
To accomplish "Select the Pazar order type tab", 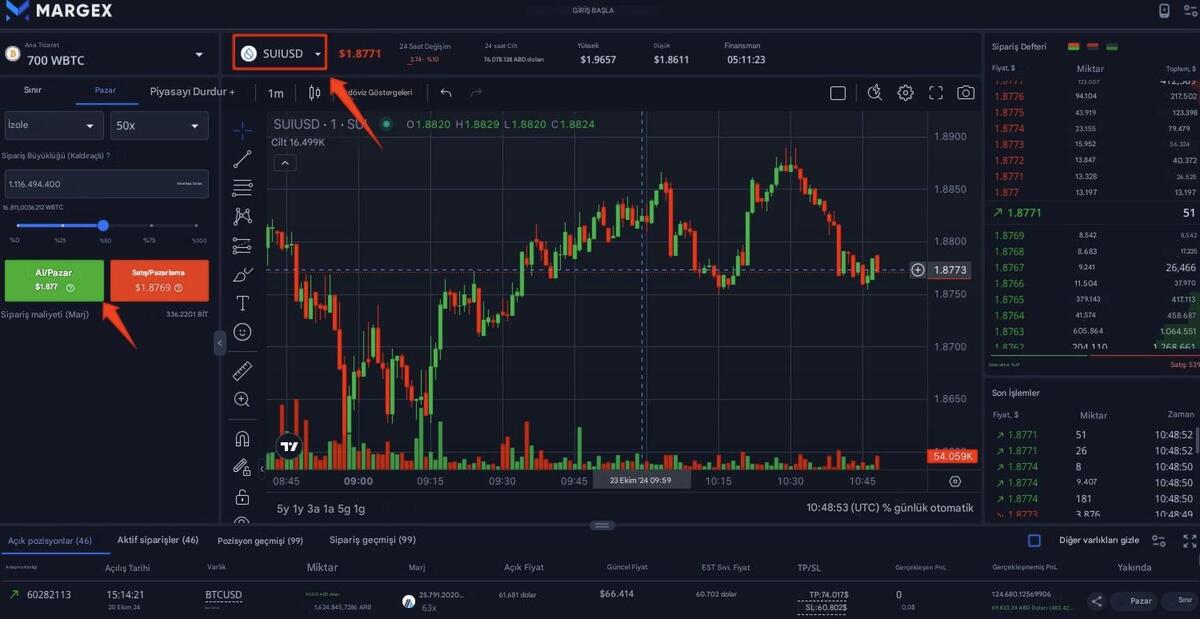I will tap(105, 90).
